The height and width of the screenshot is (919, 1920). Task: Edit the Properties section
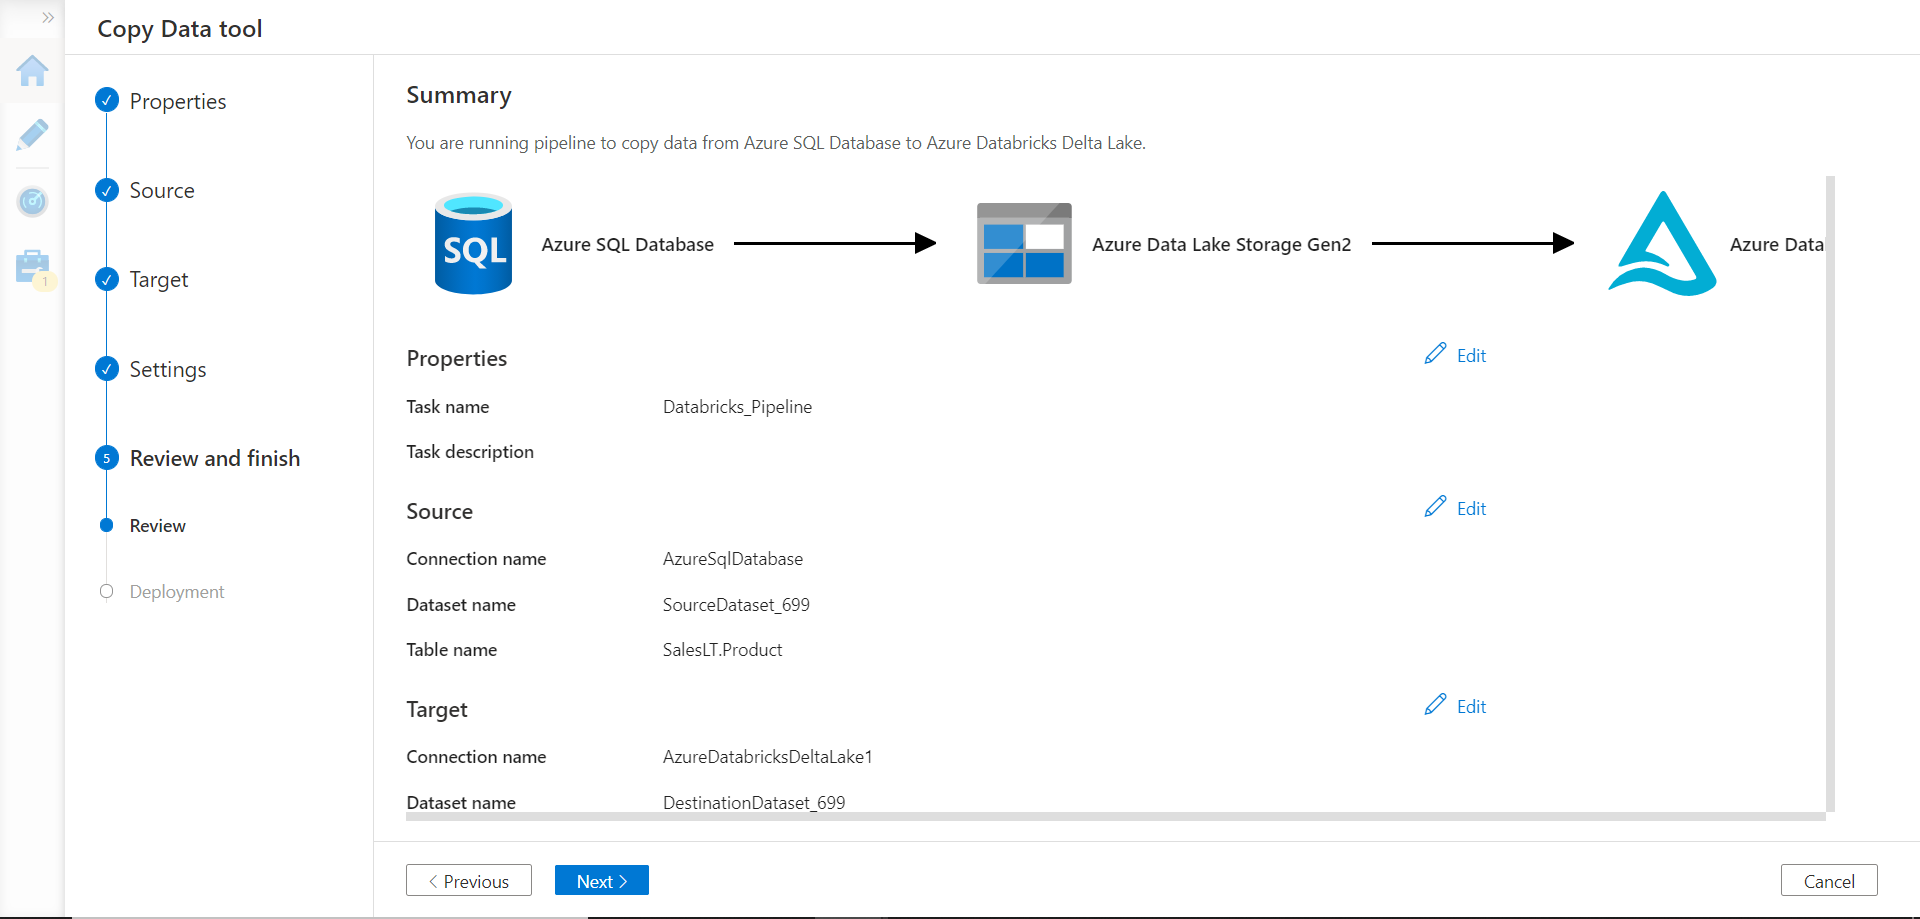[x=1455, y=355]
